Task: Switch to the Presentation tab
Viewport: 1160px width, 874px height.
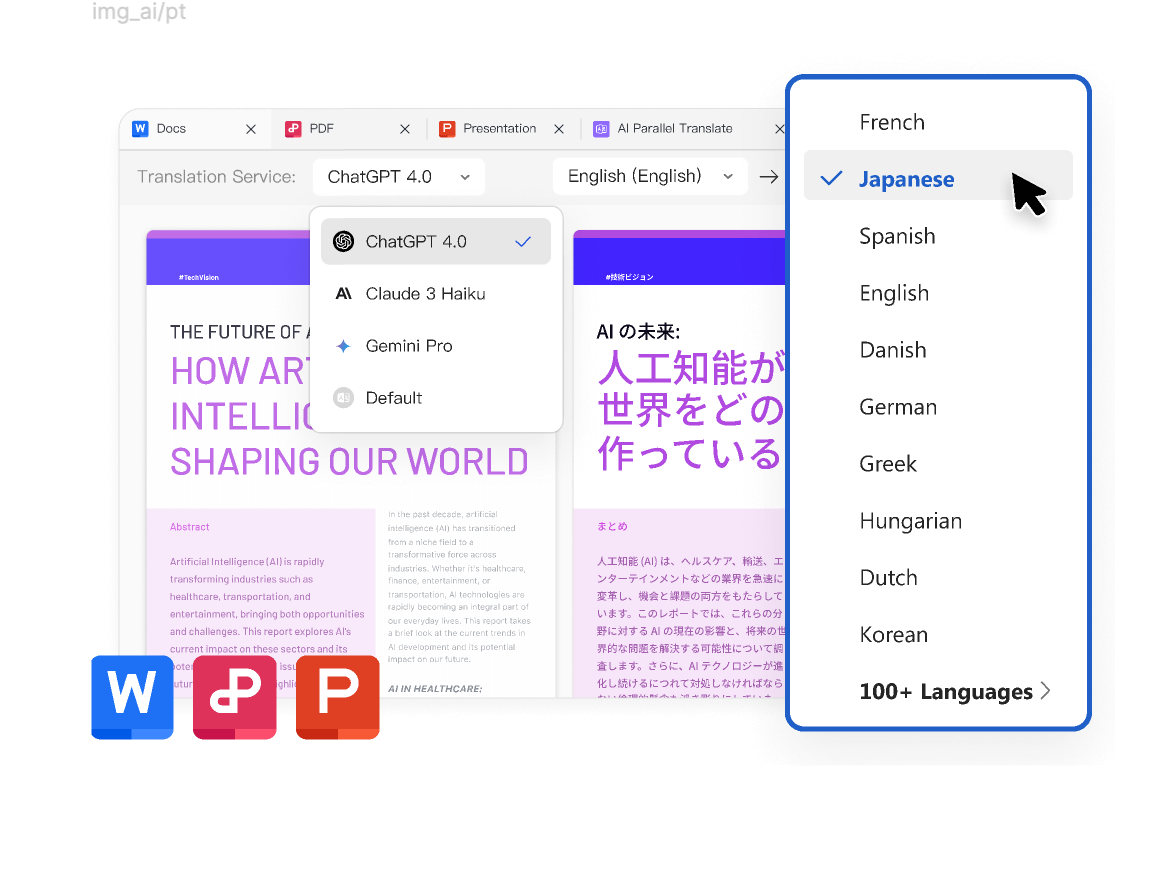Action: (502, 129)
